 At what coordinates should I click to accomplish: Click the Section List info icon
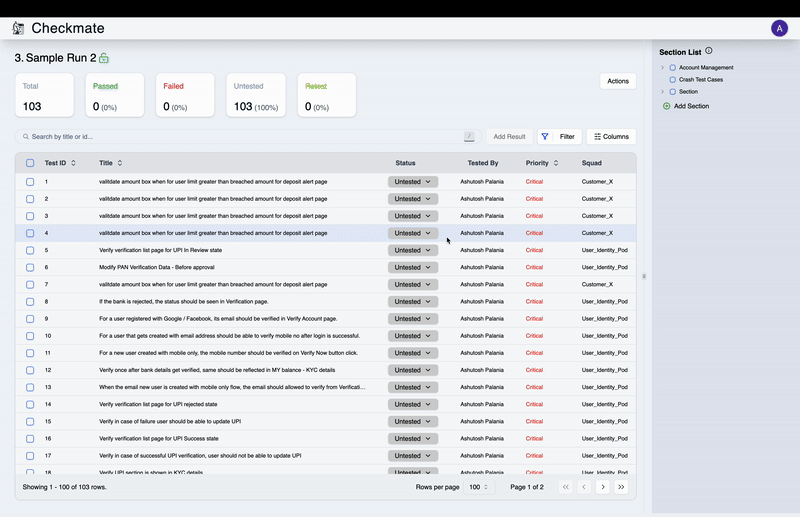pos(709,51)
